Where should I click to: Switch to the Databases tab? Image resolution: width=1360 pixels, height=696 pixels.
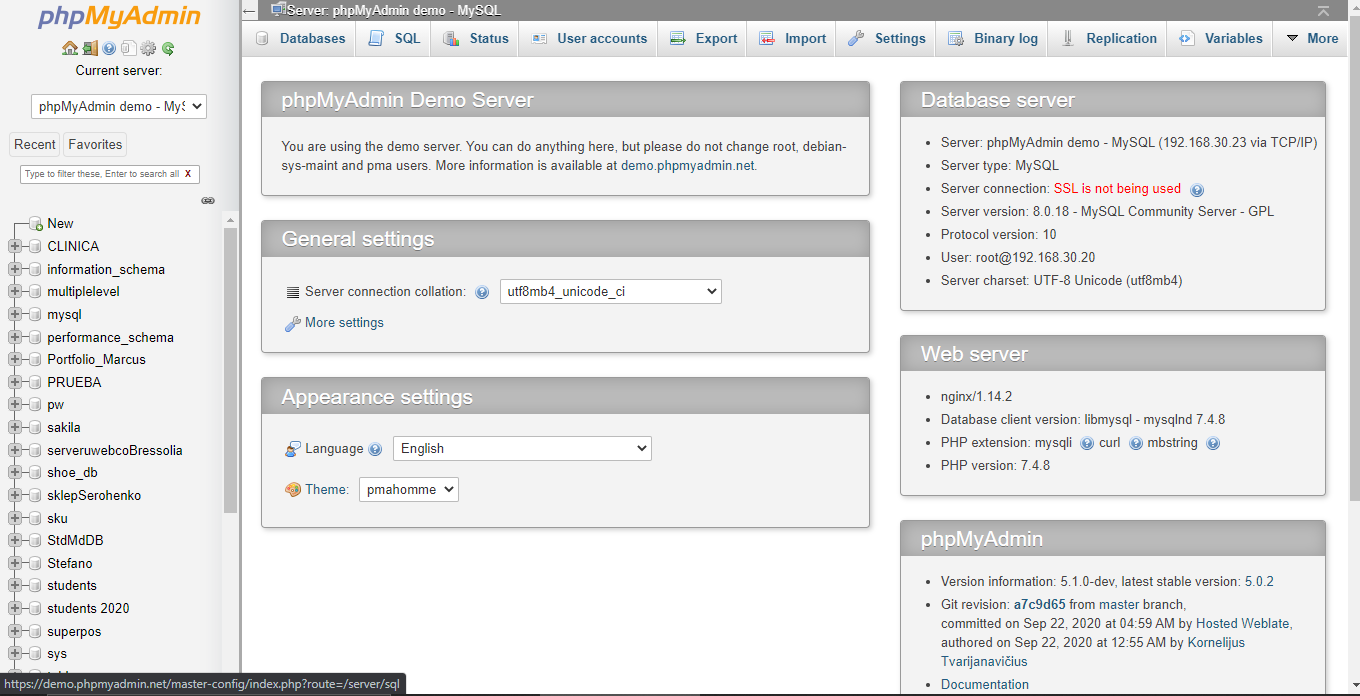(300, 39)
